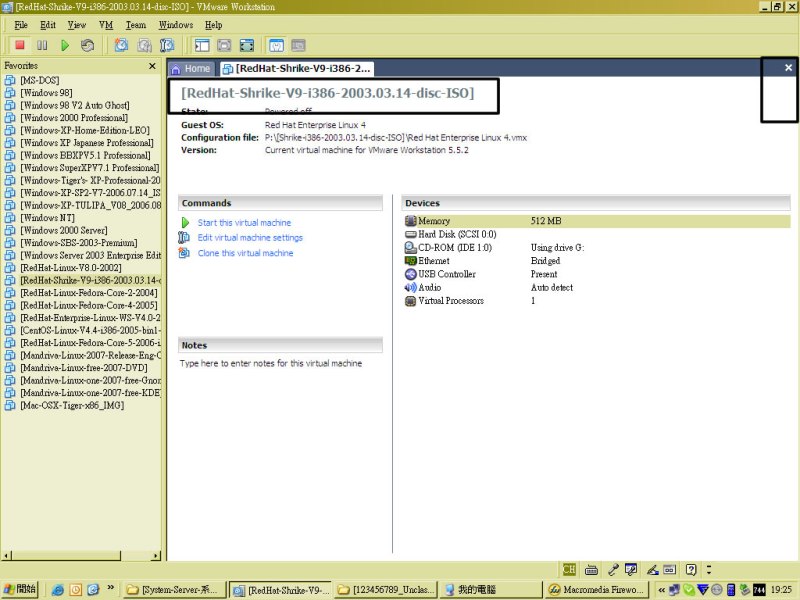
Task: Open the View menu
Action: pyautogui.click(x=77, y=25)
